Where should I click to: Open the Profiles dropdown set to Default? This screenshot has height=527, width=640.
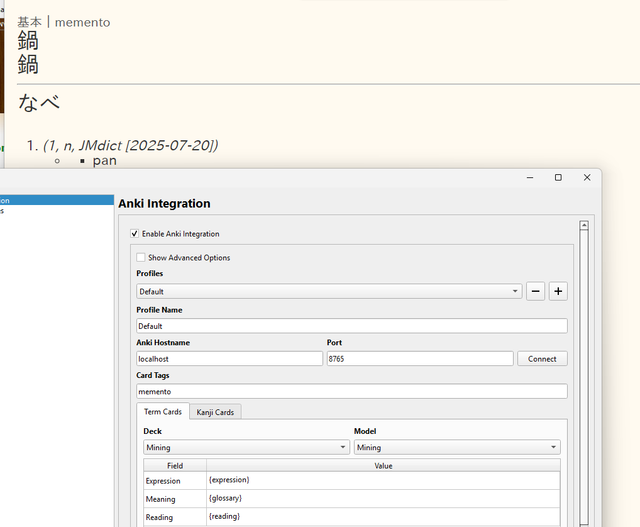coord(329,291)
